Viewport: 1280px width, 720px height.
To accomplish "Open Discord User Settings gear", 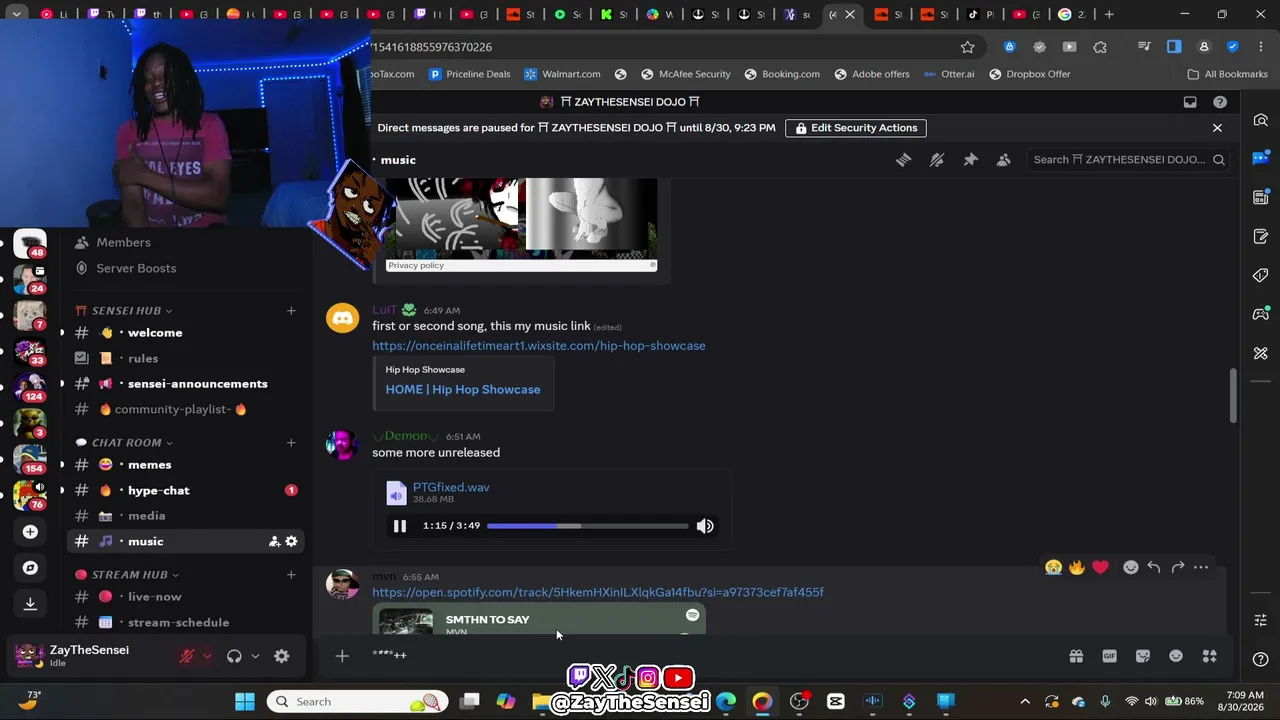I will [x=282, y=656].
